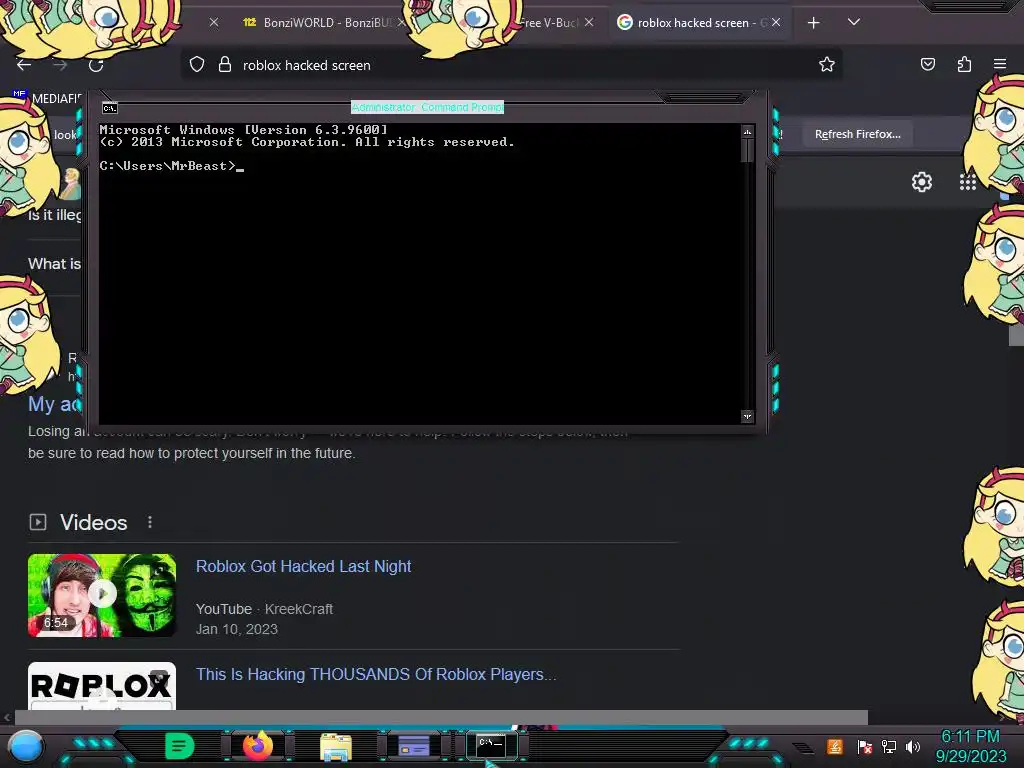Play the KreekCraft video thumbnail
Screen dimensions: 1024x768
tap(102, 595)
